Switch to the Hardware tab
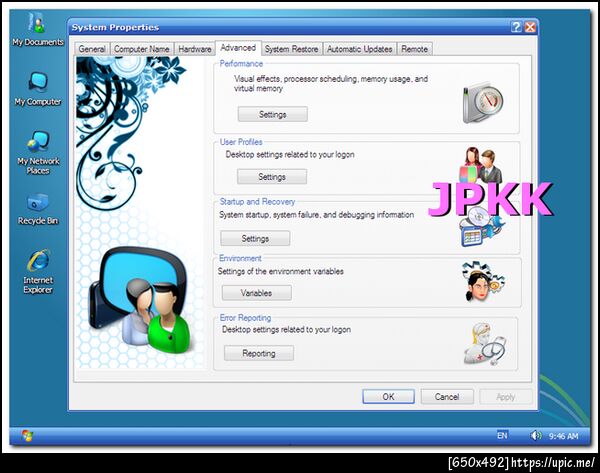Image resolution: width=600 pixels, height=473 pixels. pos(195,49)
